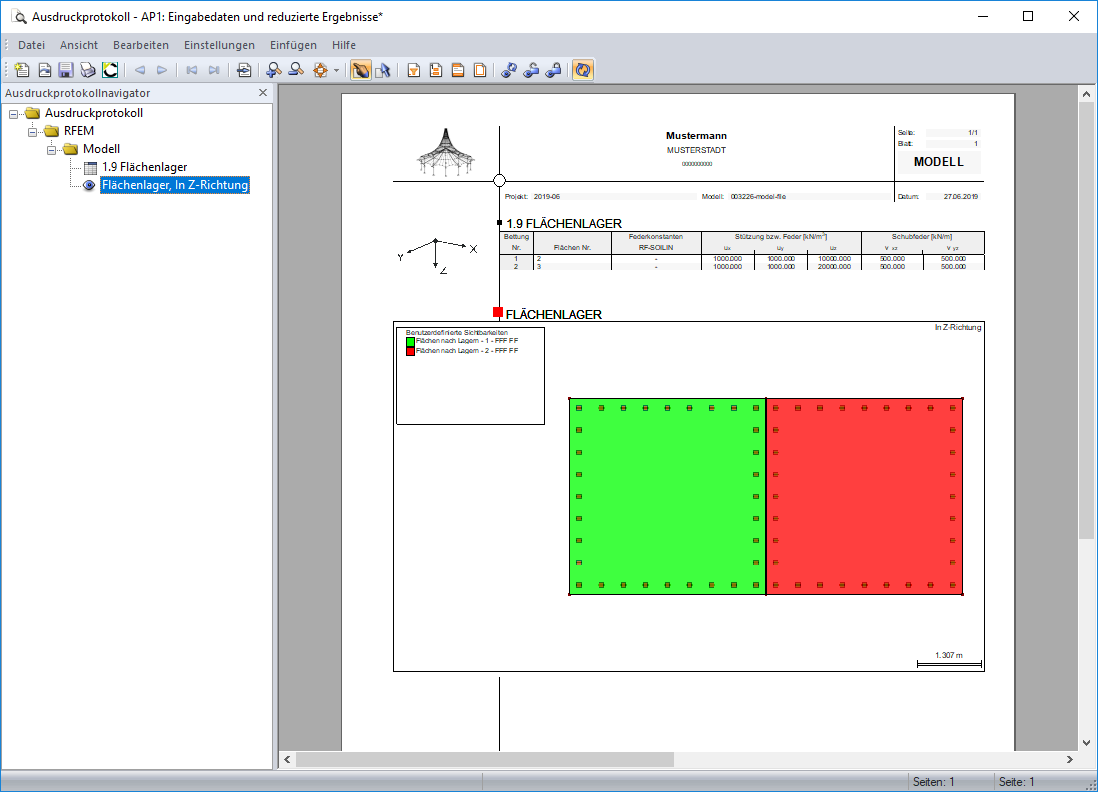Print the report using the printer icon
The width and height of the screenshot is (1098, 792).
coord(87,70)
